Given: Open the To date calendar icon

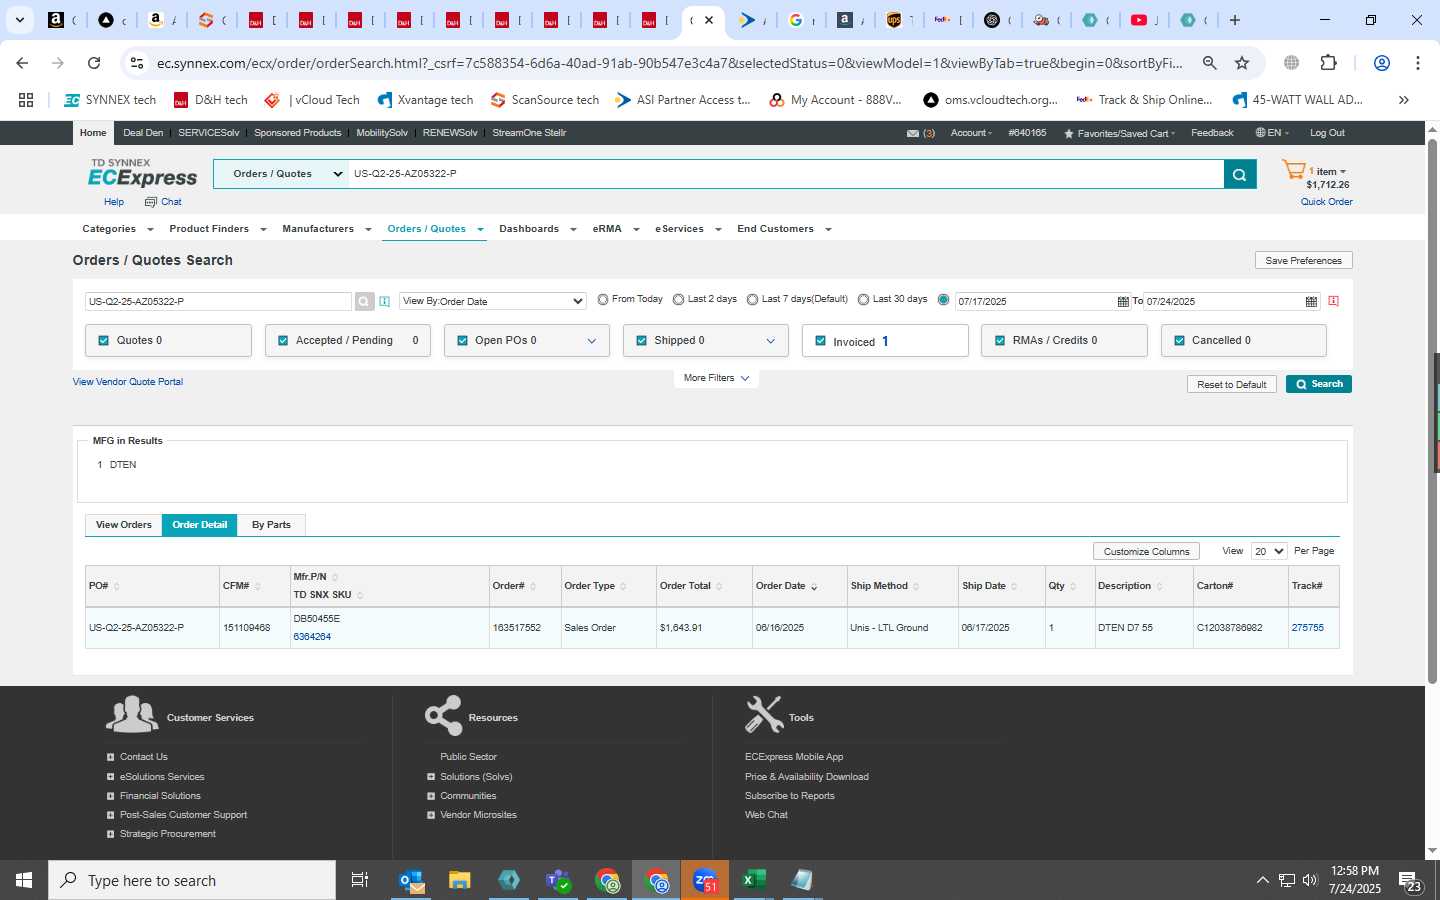Looking at the screenshot, I should [1311, 301].
